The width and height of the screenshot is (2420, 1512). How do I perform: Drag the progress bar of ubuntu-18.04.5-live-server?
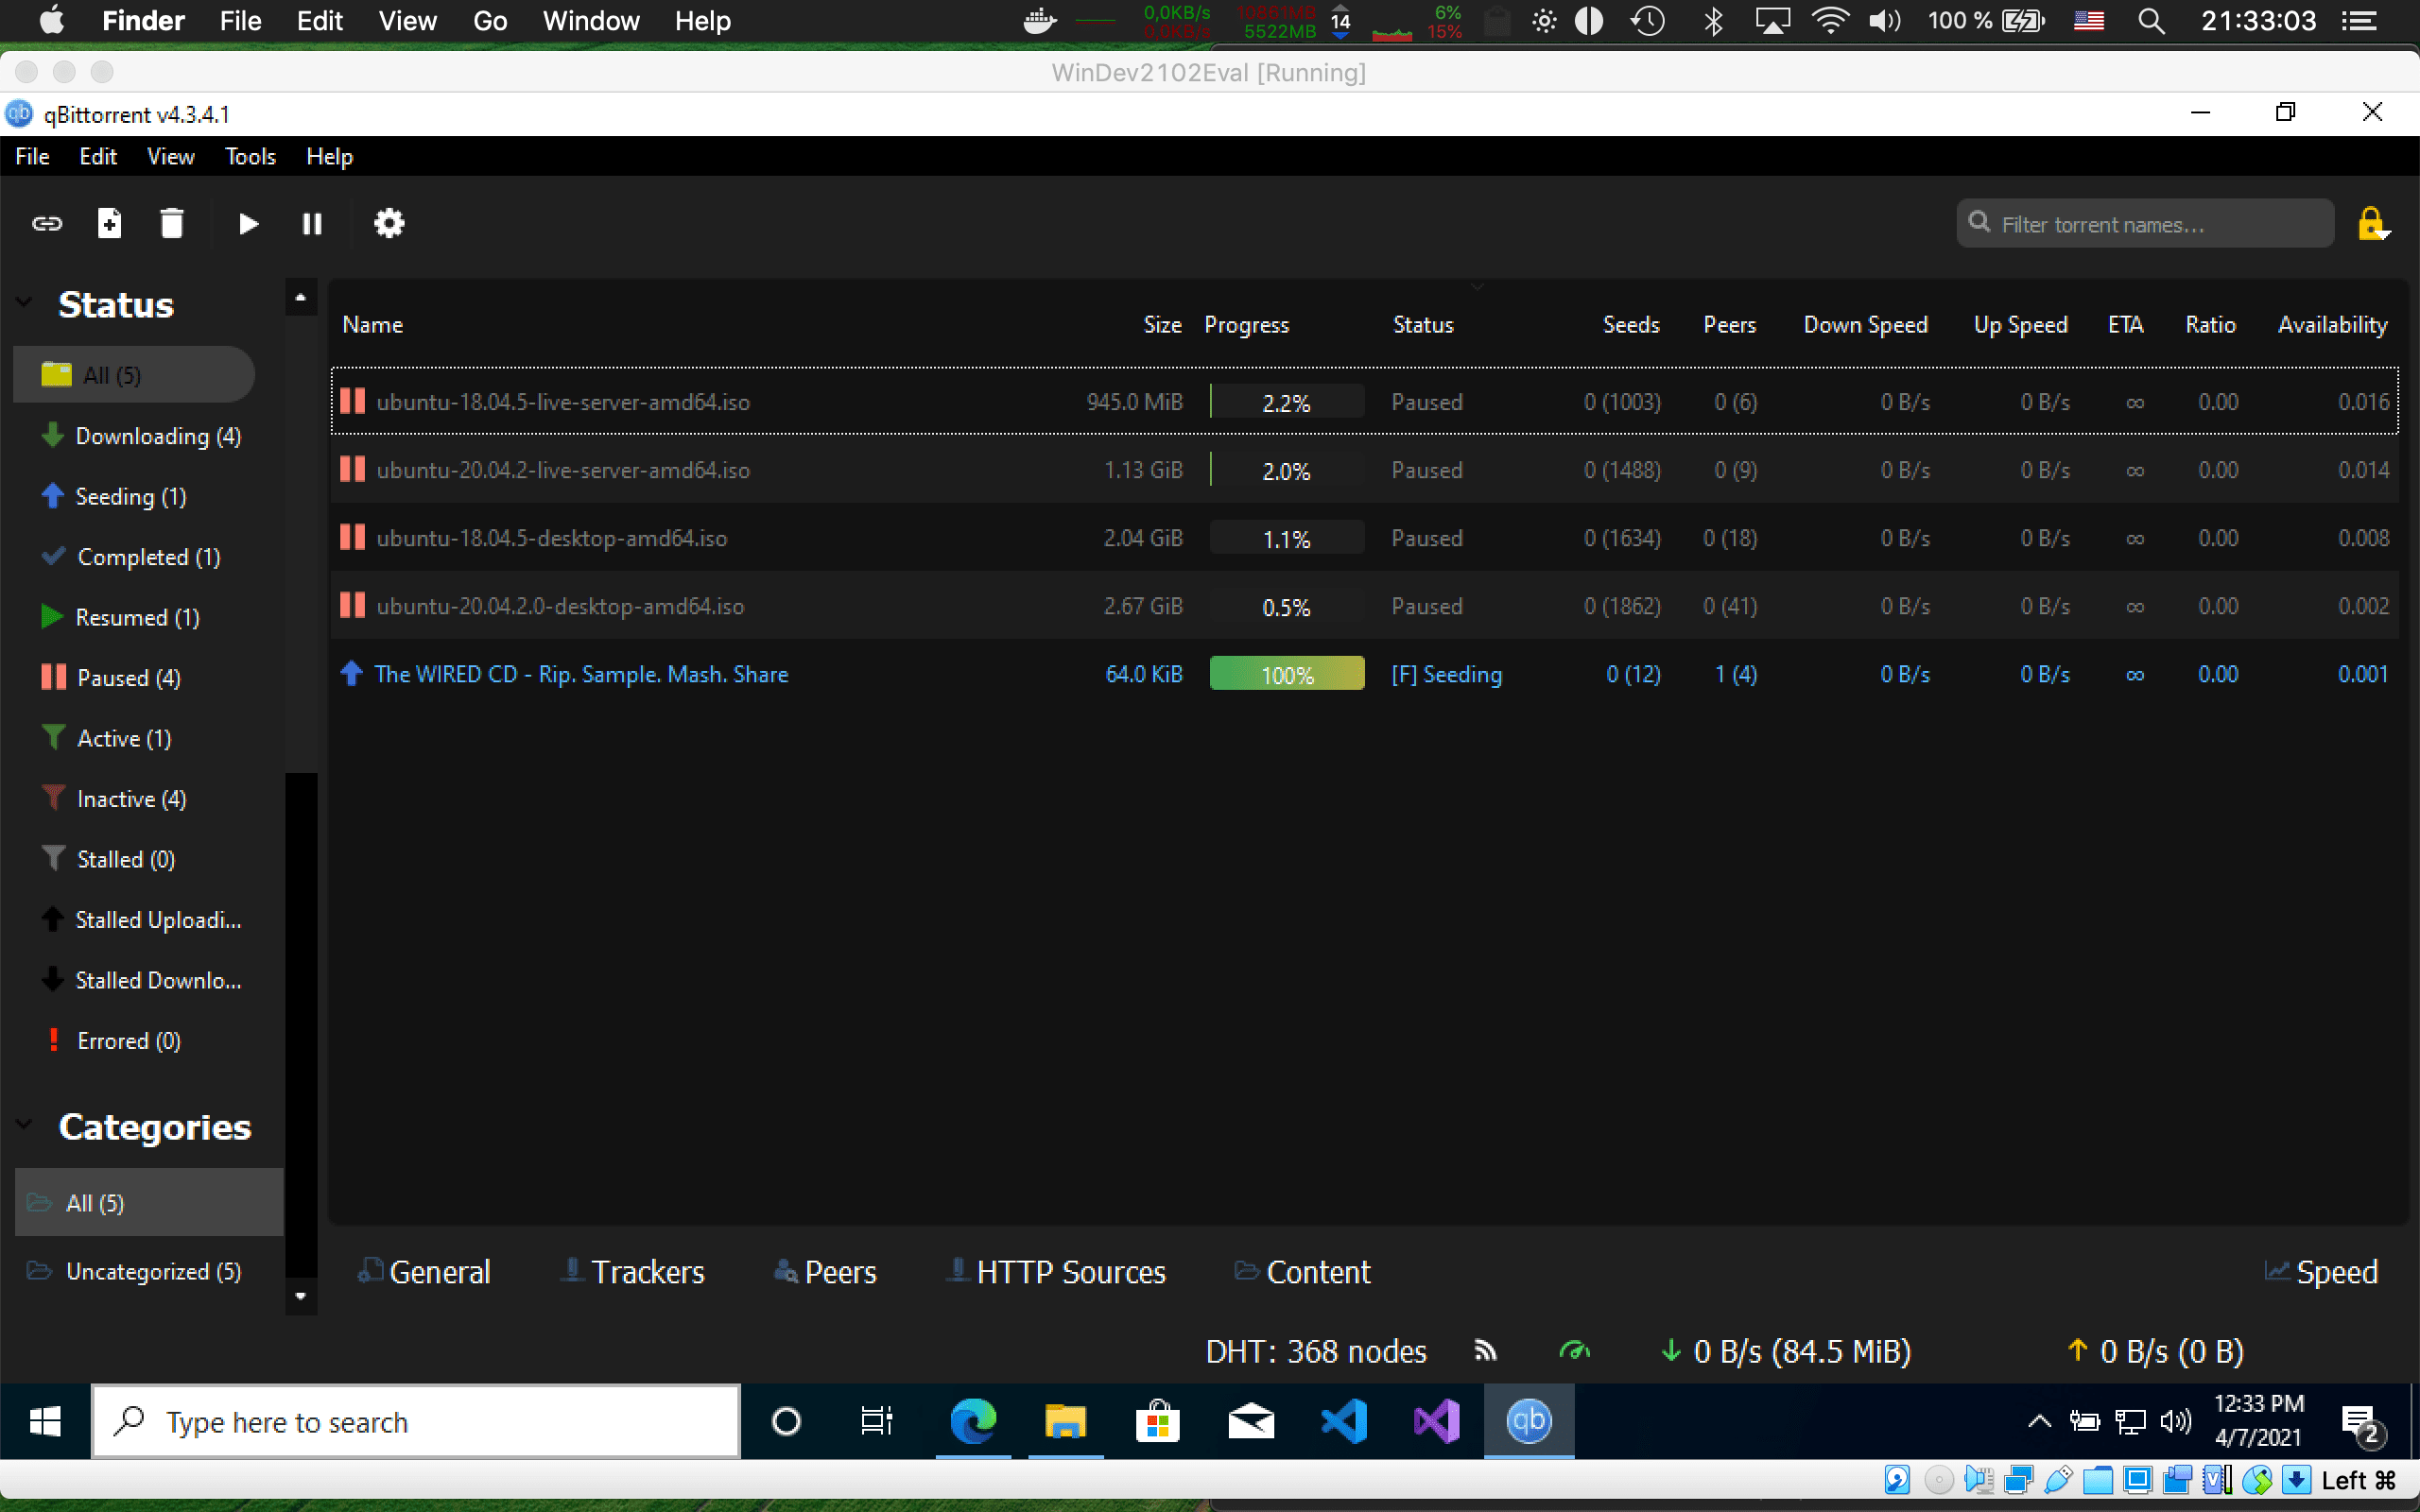[1286, 403]
